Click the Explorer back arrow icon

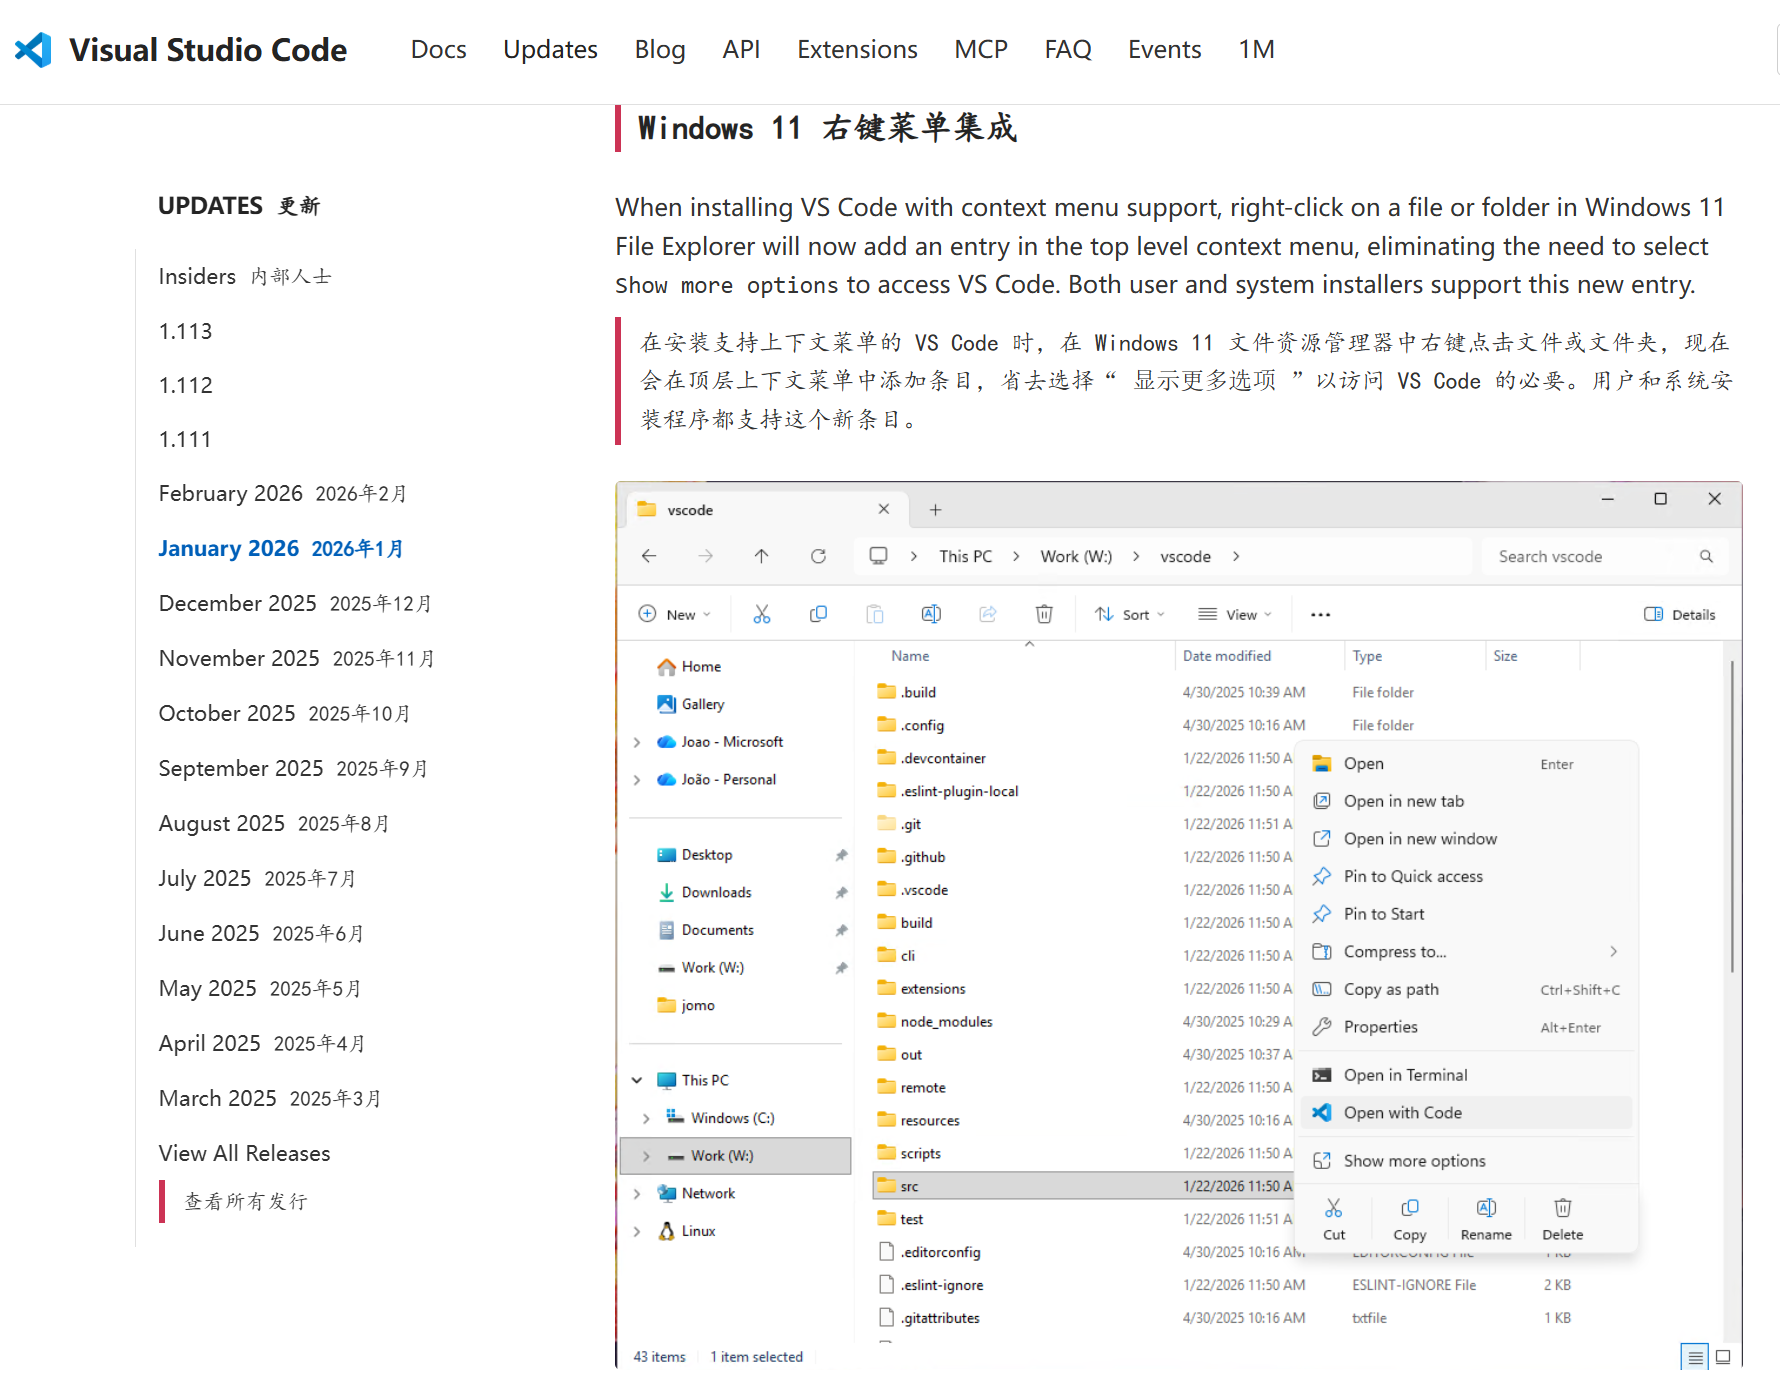(649, 556)
